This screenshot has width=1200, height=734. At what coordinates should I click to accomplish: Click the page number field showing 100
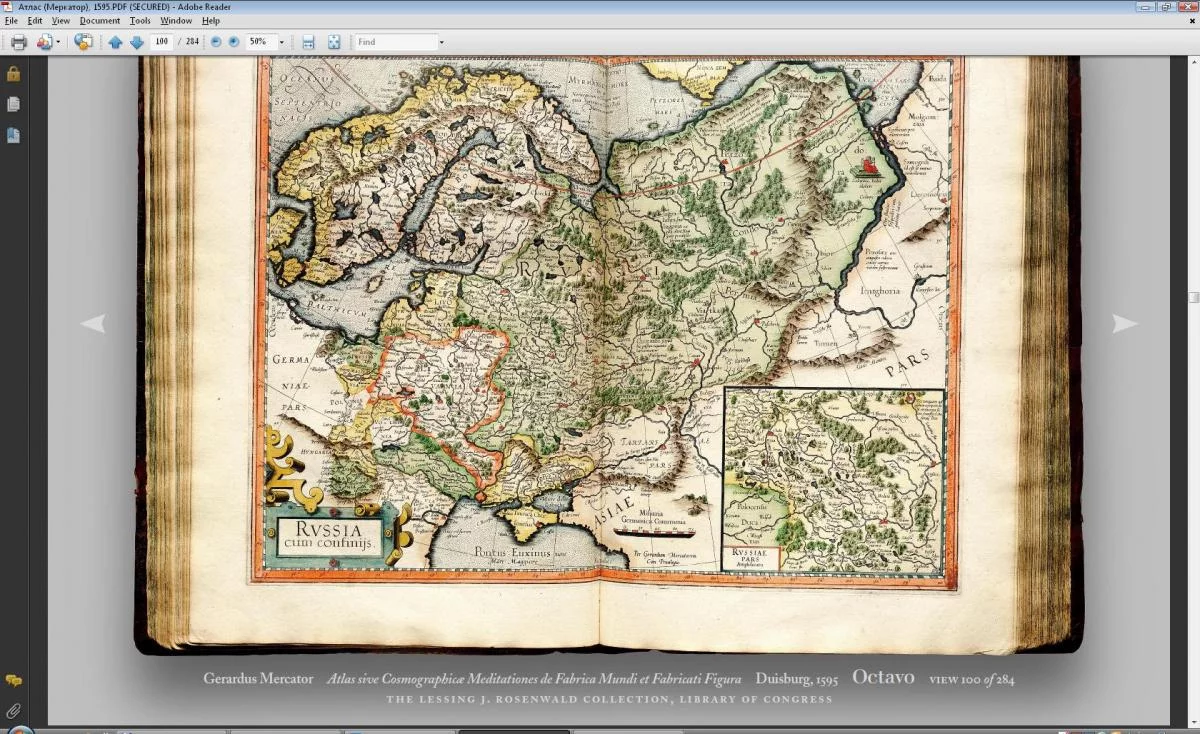(x=162, y=42)
